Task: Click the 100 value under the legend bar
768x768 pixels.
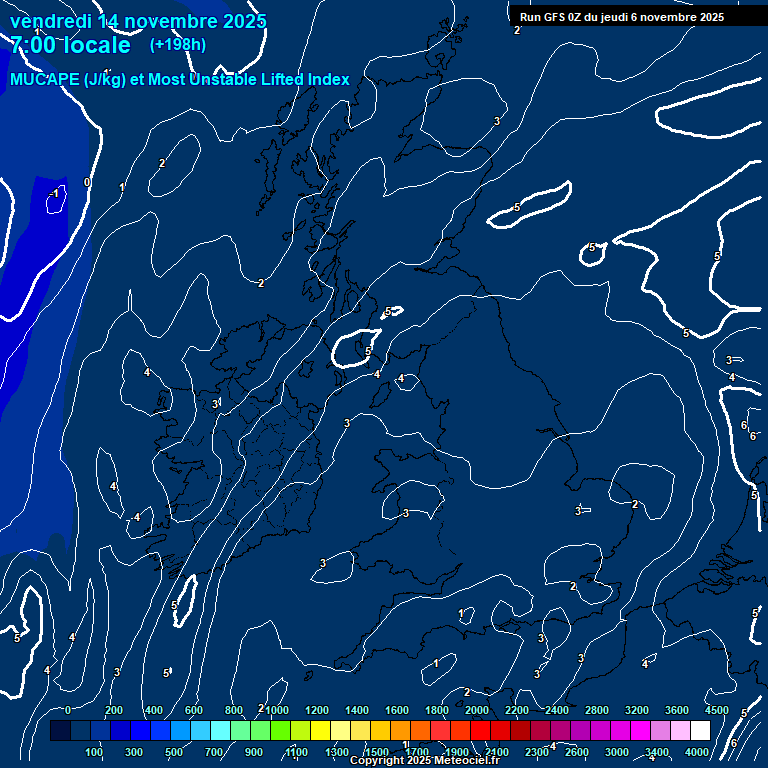Action: (94, 752)
